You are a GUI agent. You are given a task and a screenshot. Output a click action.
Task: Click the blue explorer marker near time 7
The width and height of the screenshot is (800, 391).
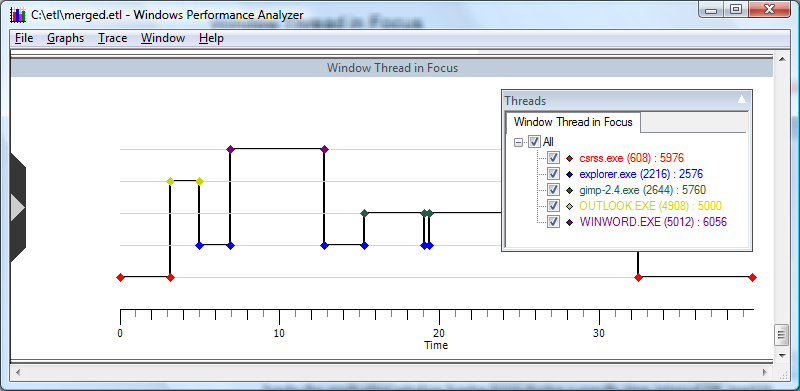pyautogui.click(x=230, y=246)
